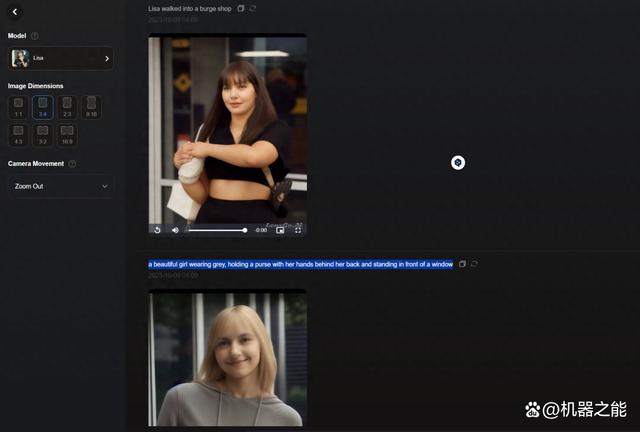The height and width of the screenshot is (432, 640).
Task: Regenerate the 'Lisa walked into a burge shop' video
Action: click(x=253, y=8)
